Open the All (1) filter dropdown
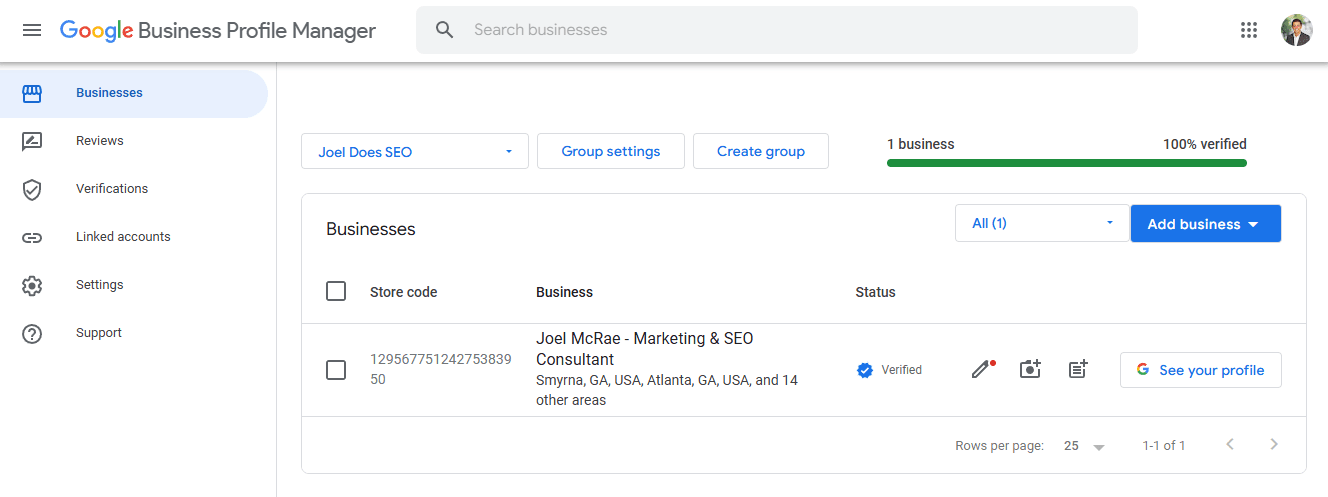 click(1042, 223)
